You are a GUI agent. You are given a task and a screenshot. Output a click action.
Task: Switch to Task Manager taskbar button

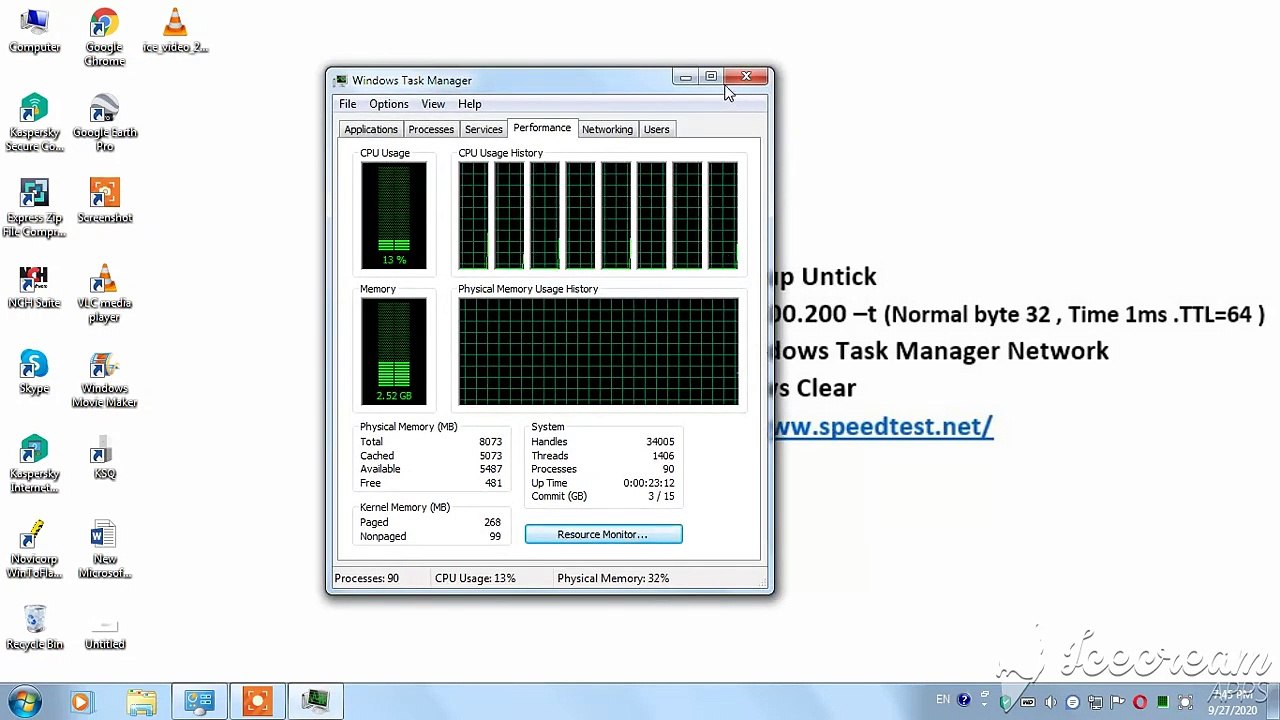[315, 702]
